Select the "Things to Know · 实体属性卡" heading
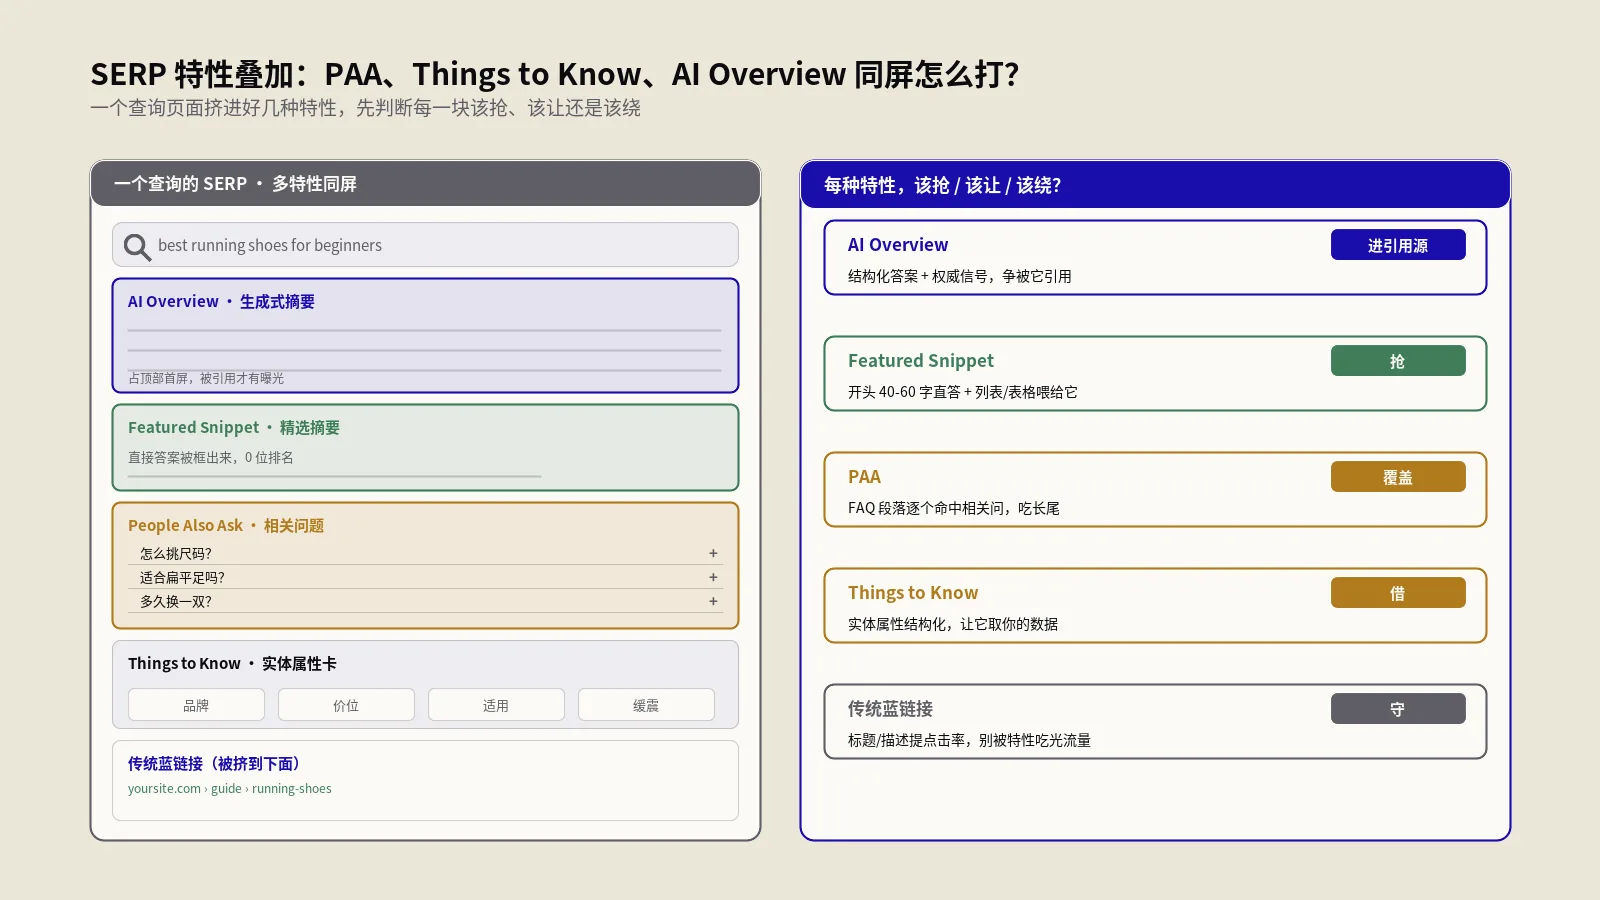1600x900 pixels. pyautogui.click(x=232, y=664)
